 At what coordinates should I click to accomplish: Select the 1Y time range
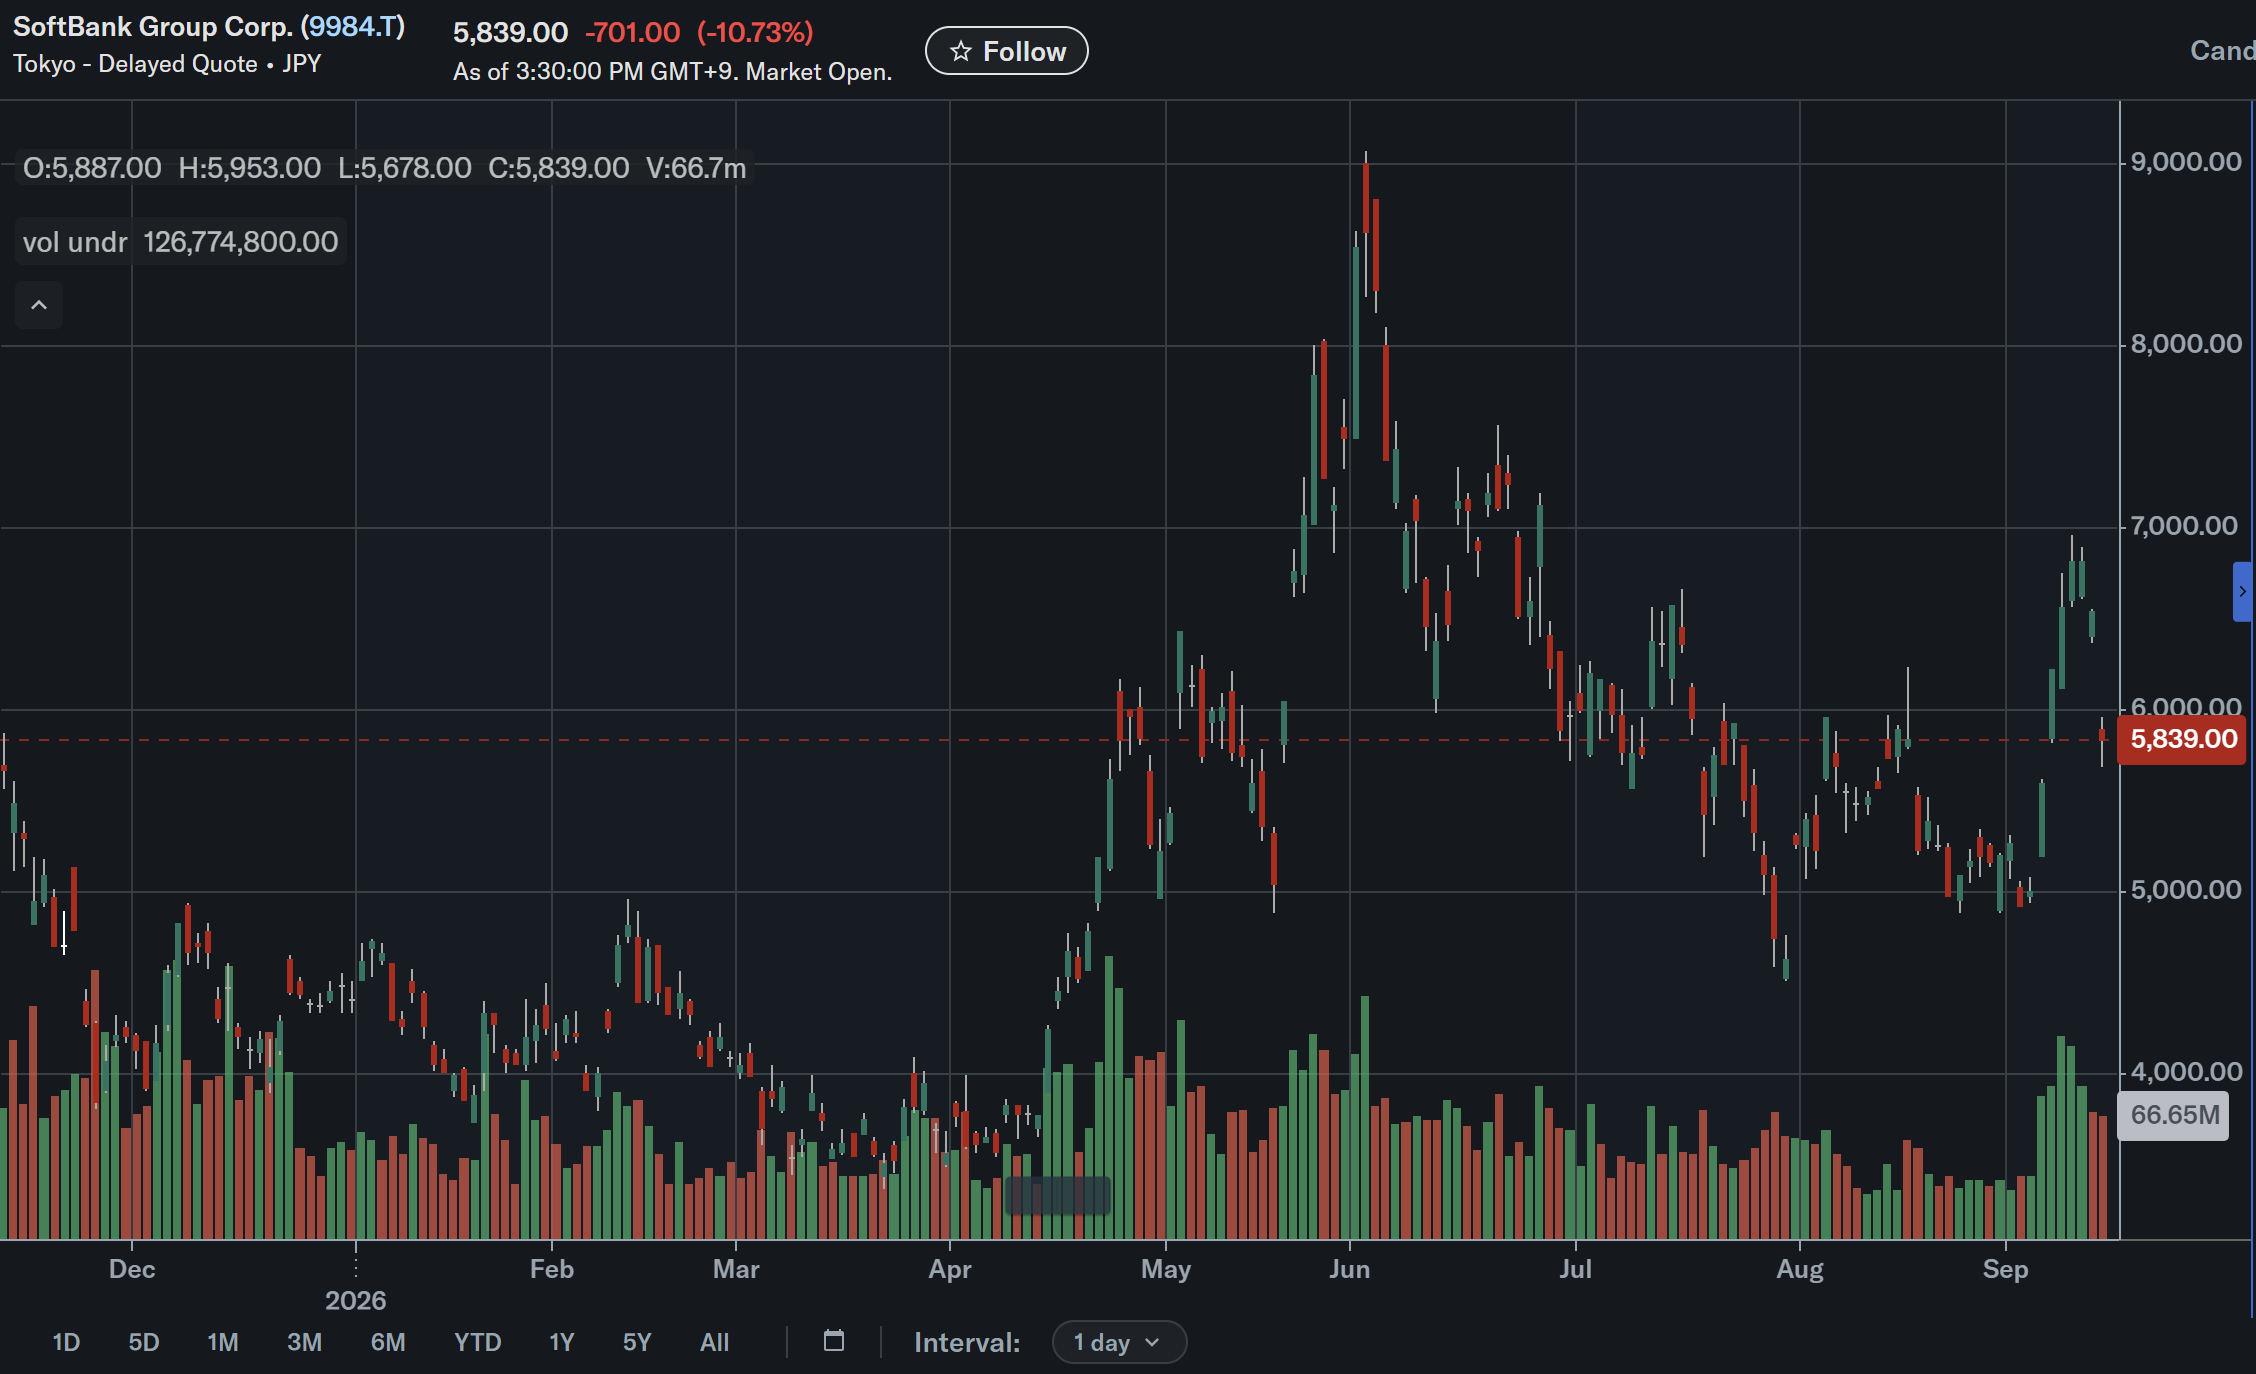562,1342
